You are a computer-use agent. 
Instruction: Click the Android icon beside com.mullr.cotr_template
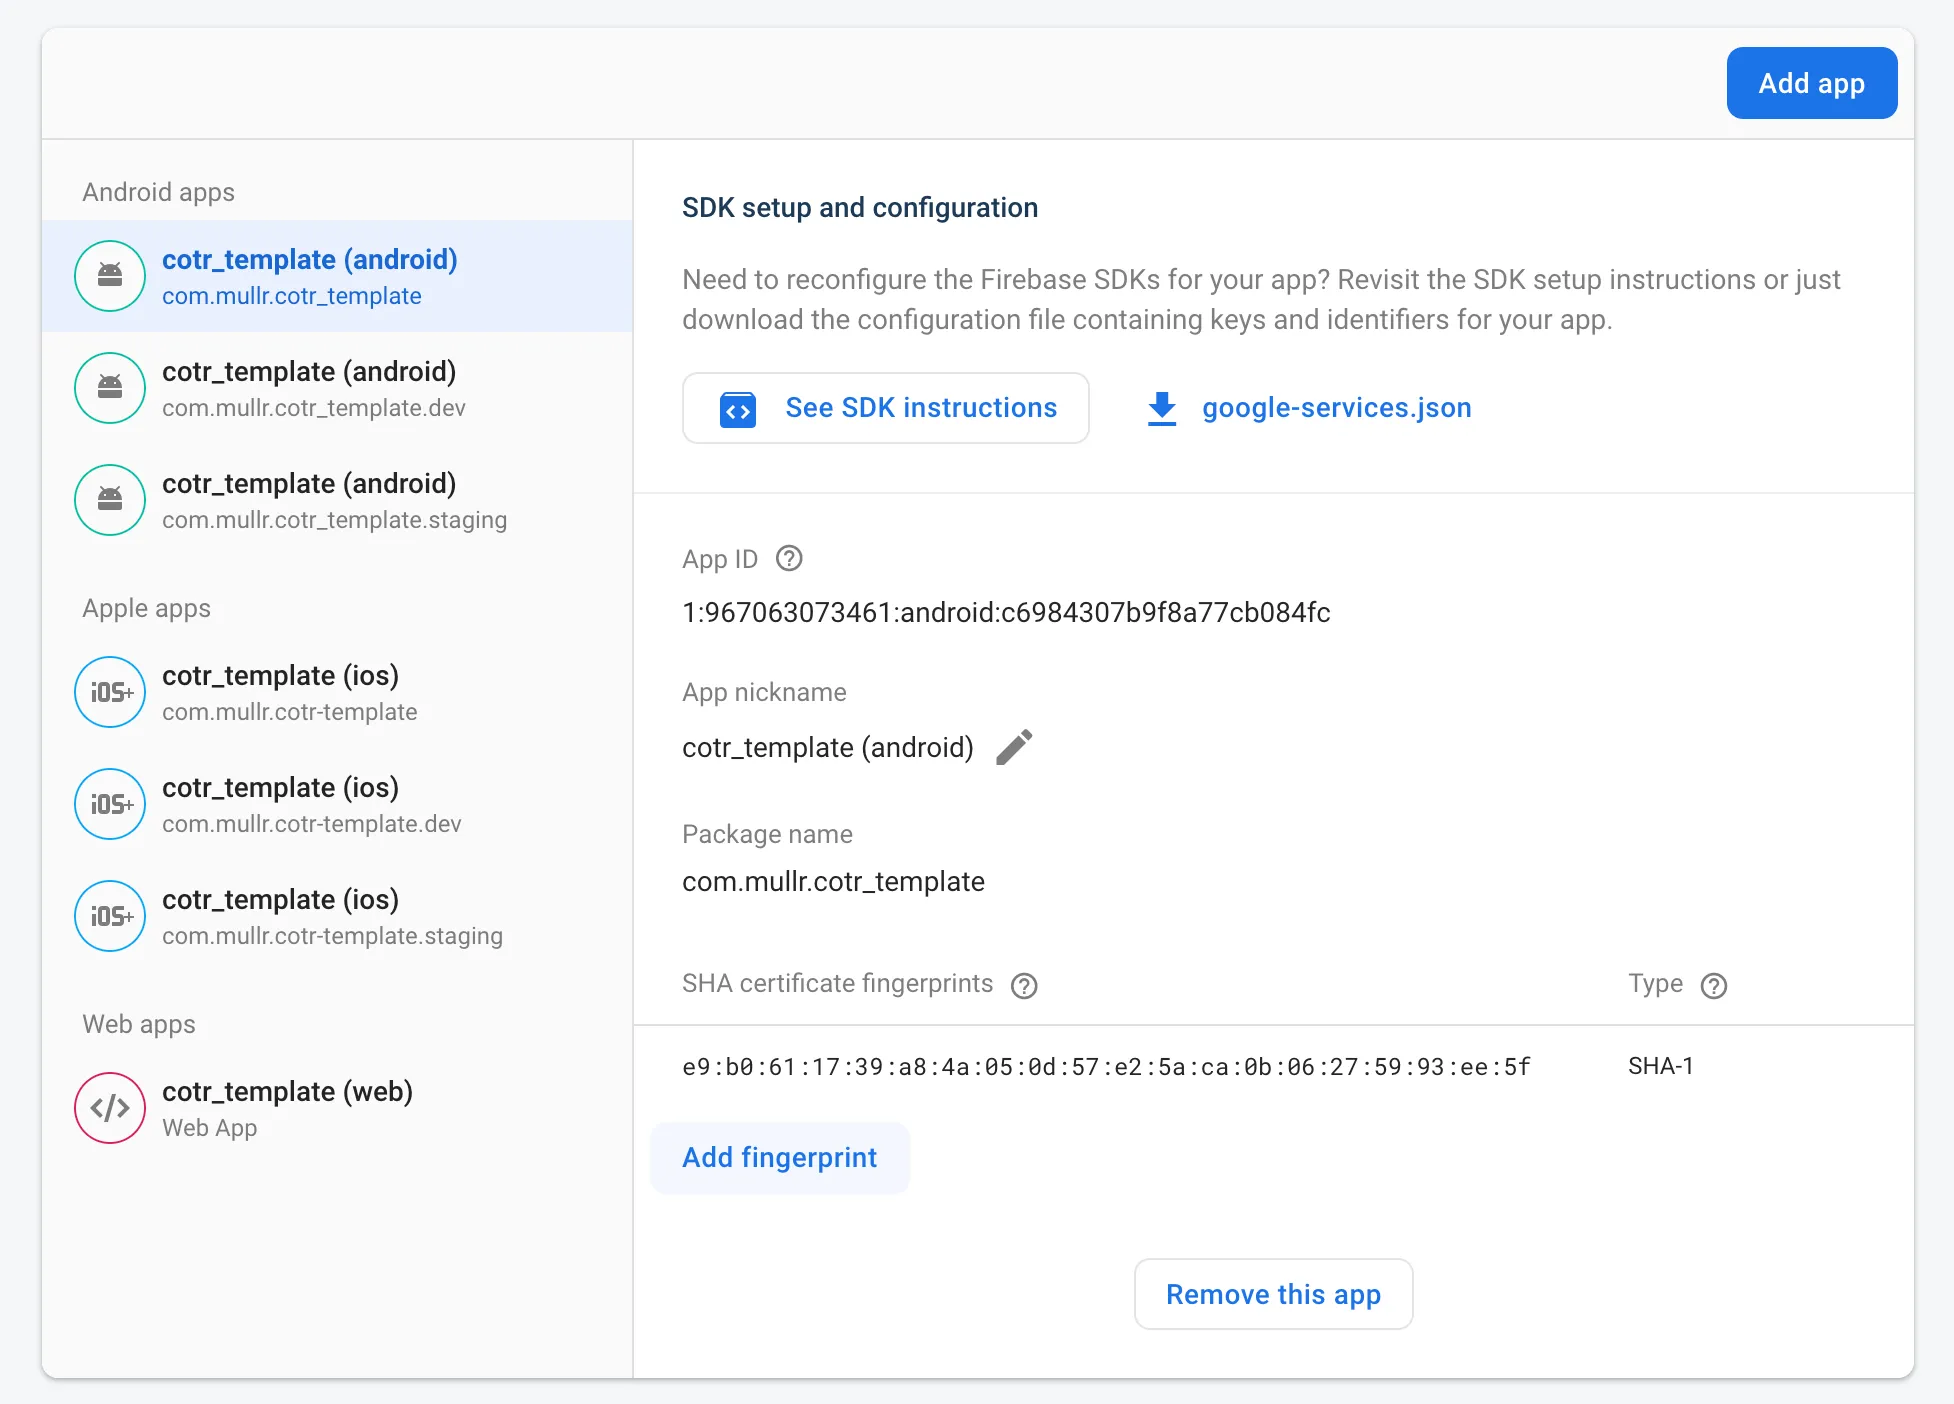coord(110,276)
